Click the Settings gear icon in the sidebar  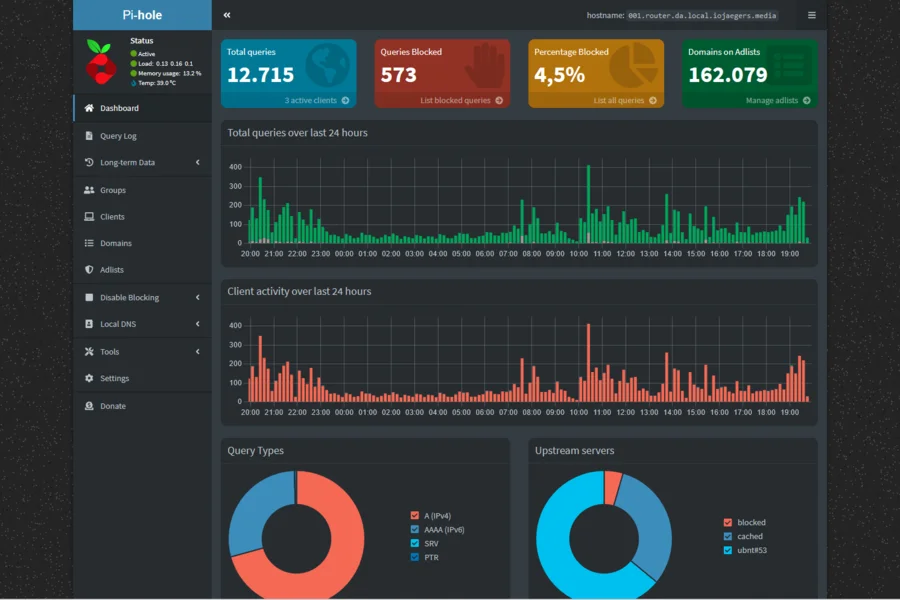click(x=89, y=378)
